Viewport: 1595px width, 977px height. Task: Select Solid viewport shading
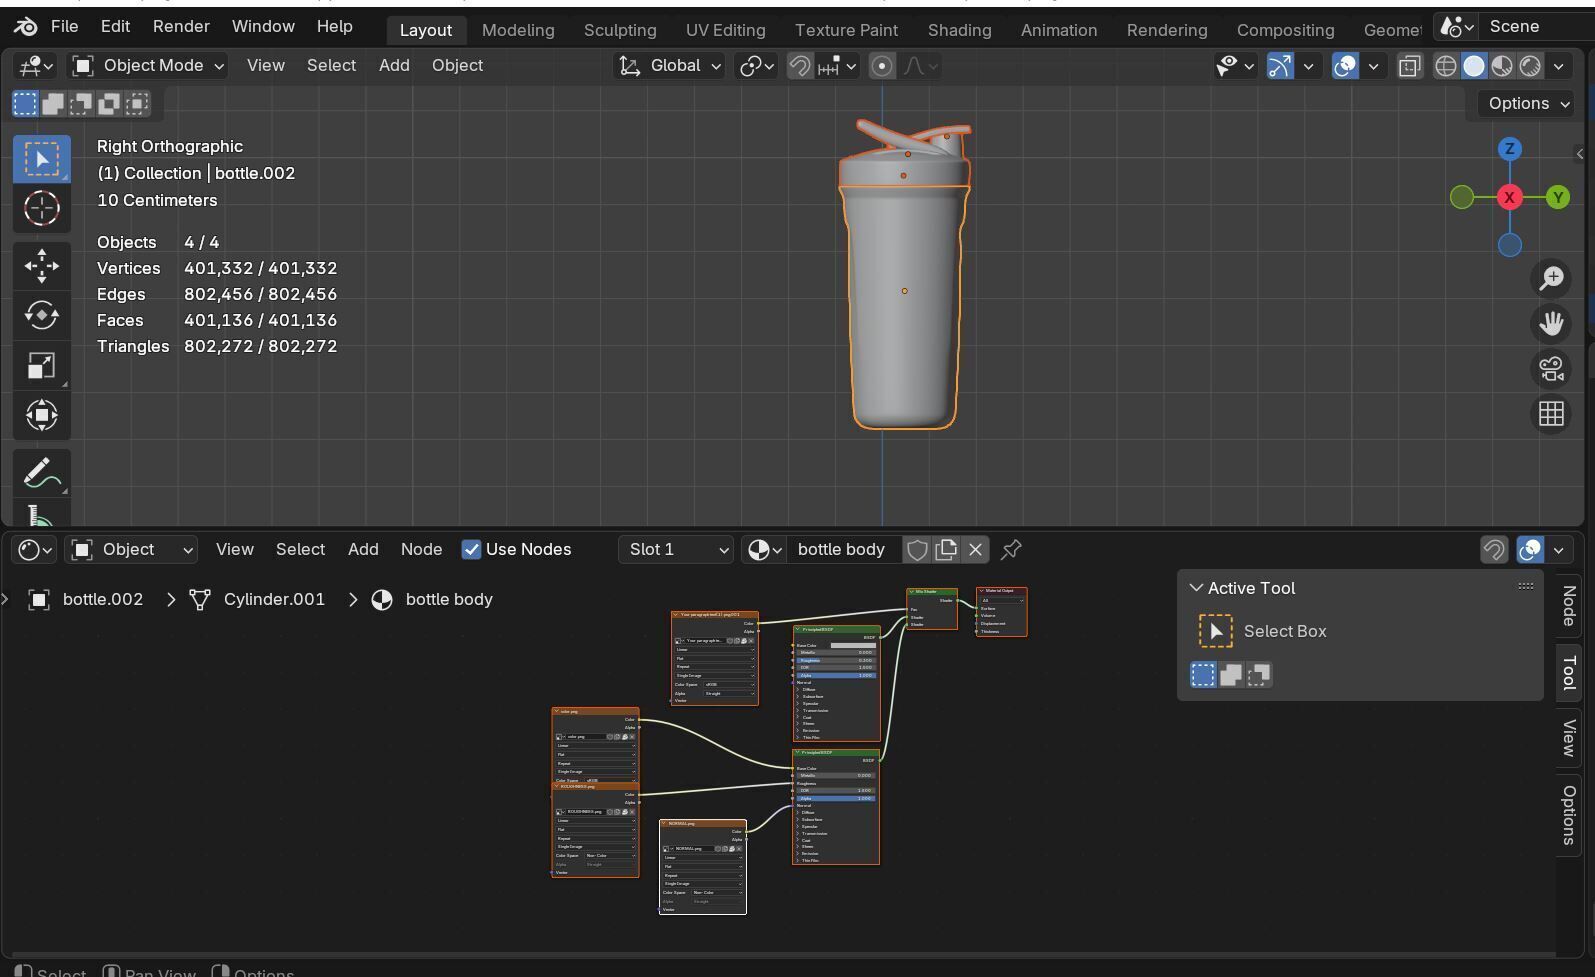(x=1474, y=66)
